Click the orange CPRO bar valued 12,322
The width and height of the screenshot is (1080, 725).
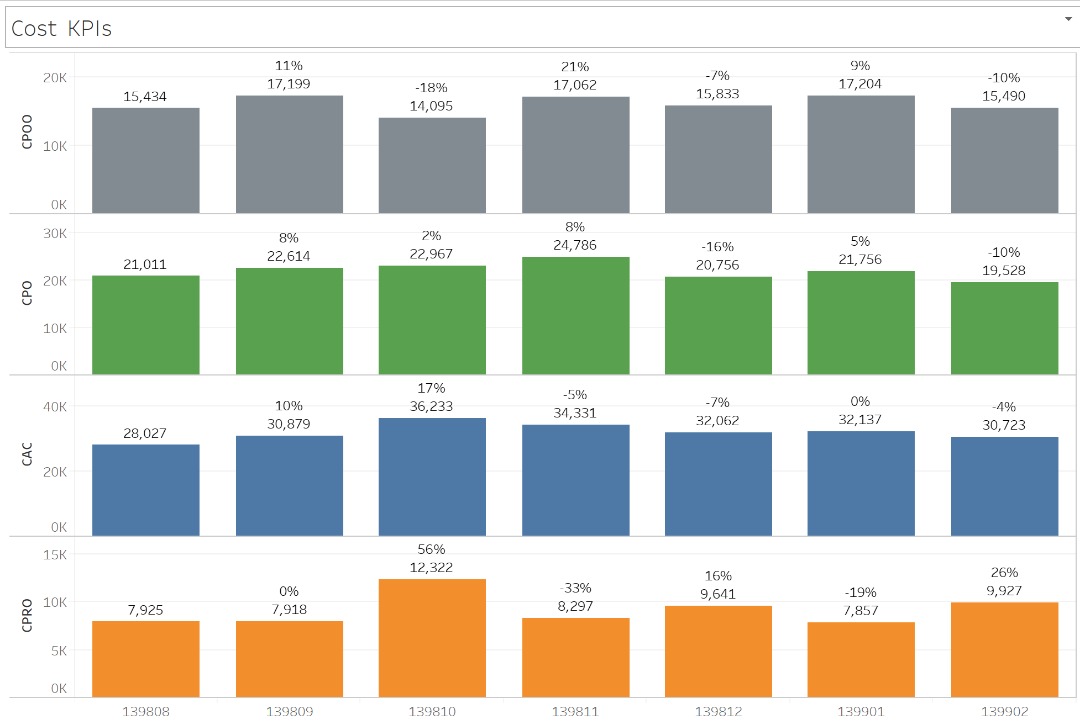coord(432,637)
